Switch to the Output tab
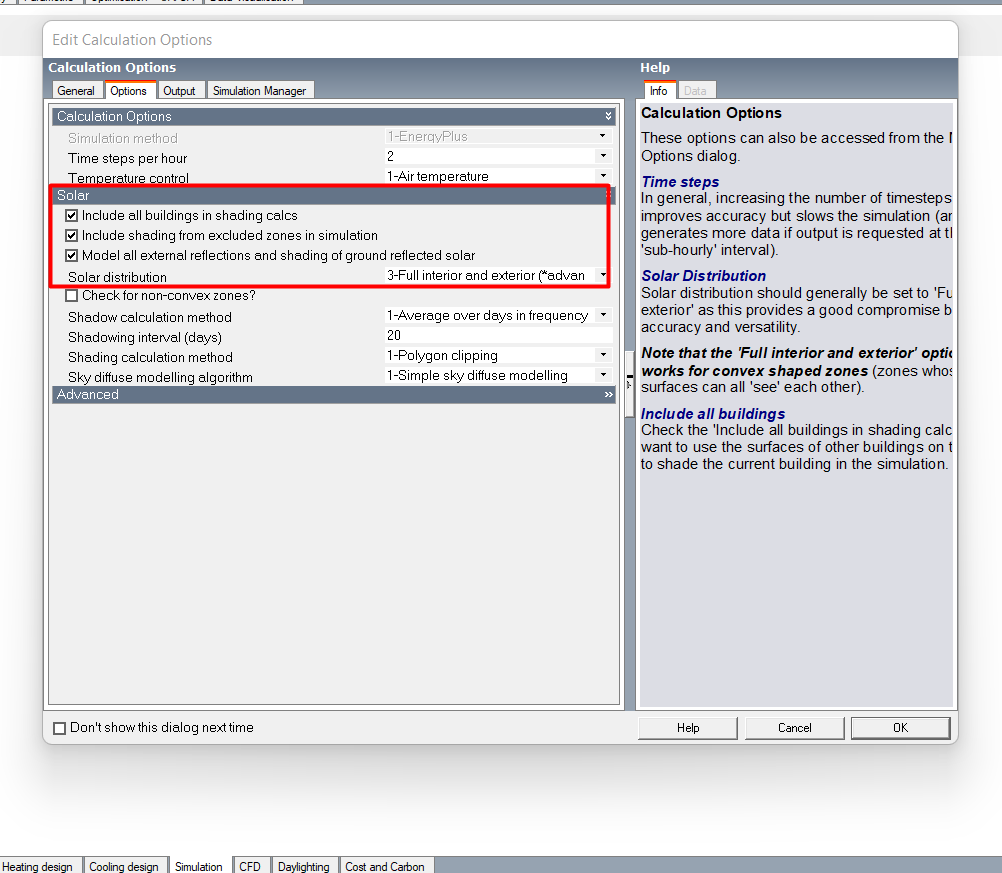The width and height of the screenshot is (1002, 873). point(180,91)
